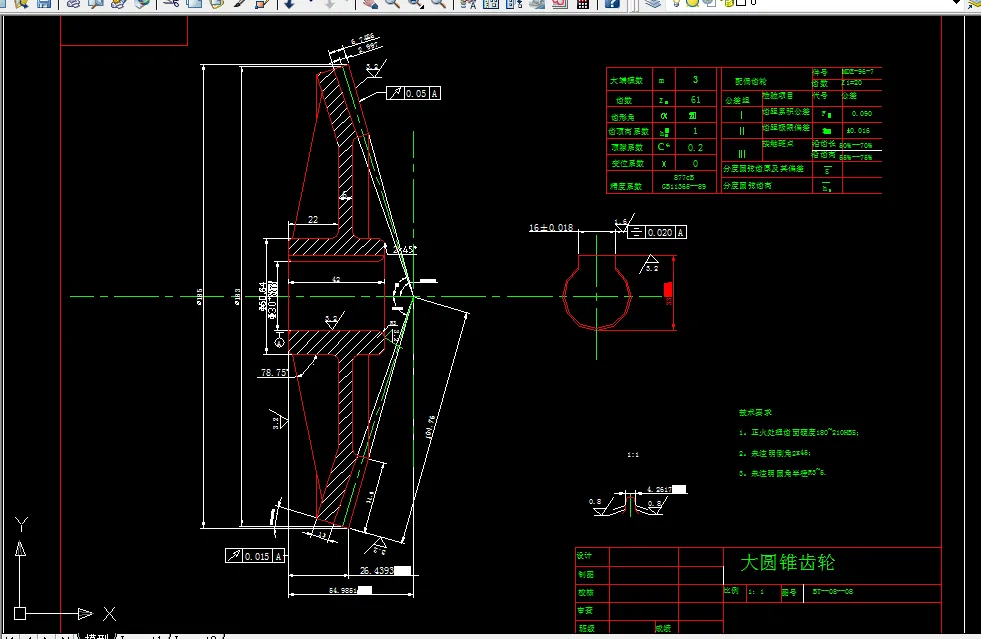Click the greyed Redo arrow icon
This screenshot has width=981, height=639.
click(330, 3)
